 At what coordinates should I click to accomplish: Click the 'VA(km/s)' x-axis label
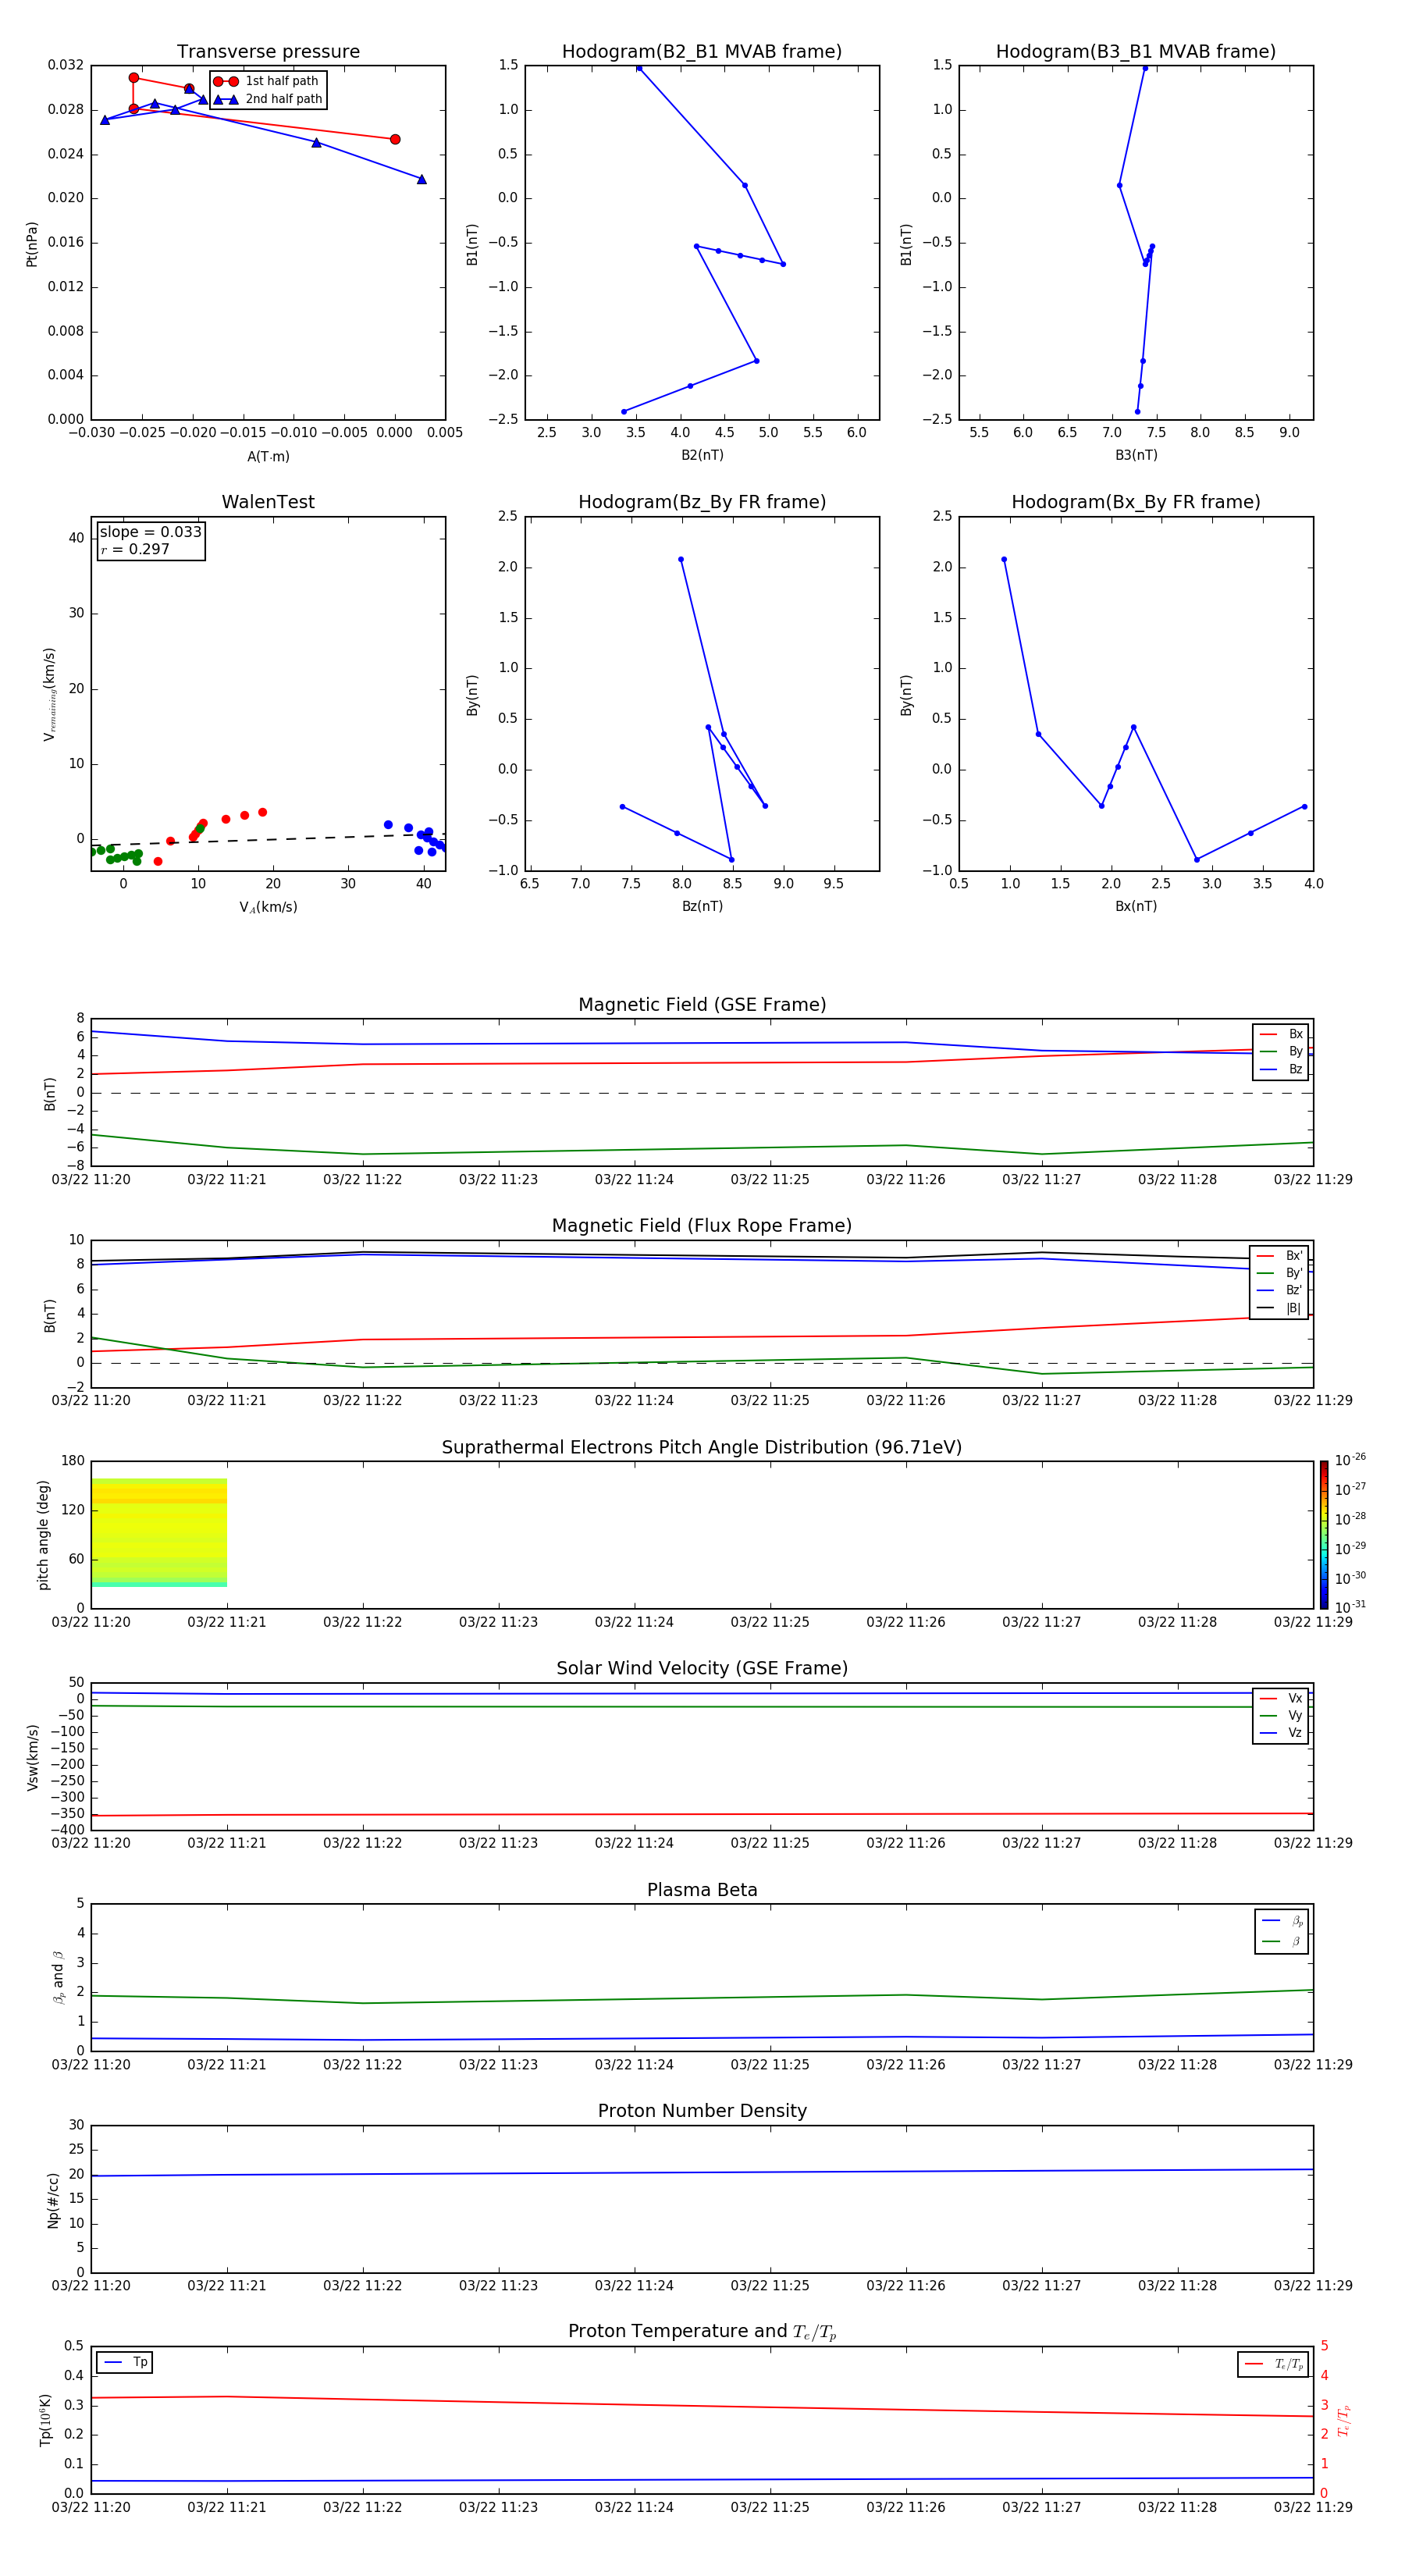pyautogui.click(x=268, y=907)
